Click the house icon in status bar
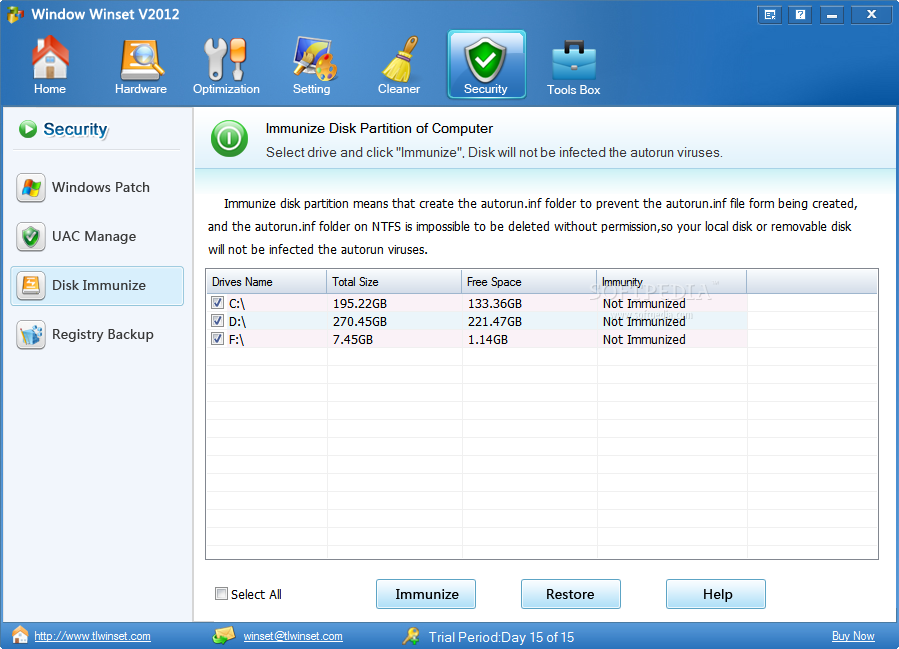Viewport: 899px width, 649px height. [20, 635]
